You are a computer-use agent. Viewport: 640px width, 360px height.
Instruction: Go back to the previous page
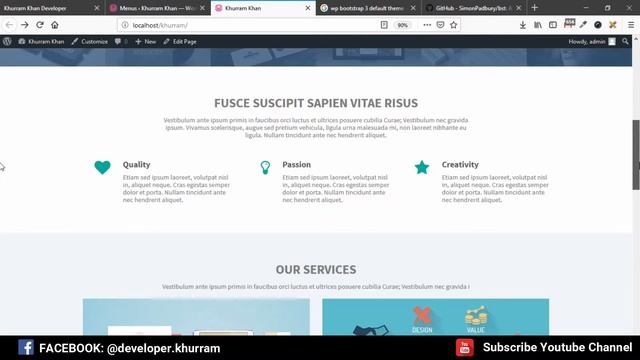[x=9, y=25]
